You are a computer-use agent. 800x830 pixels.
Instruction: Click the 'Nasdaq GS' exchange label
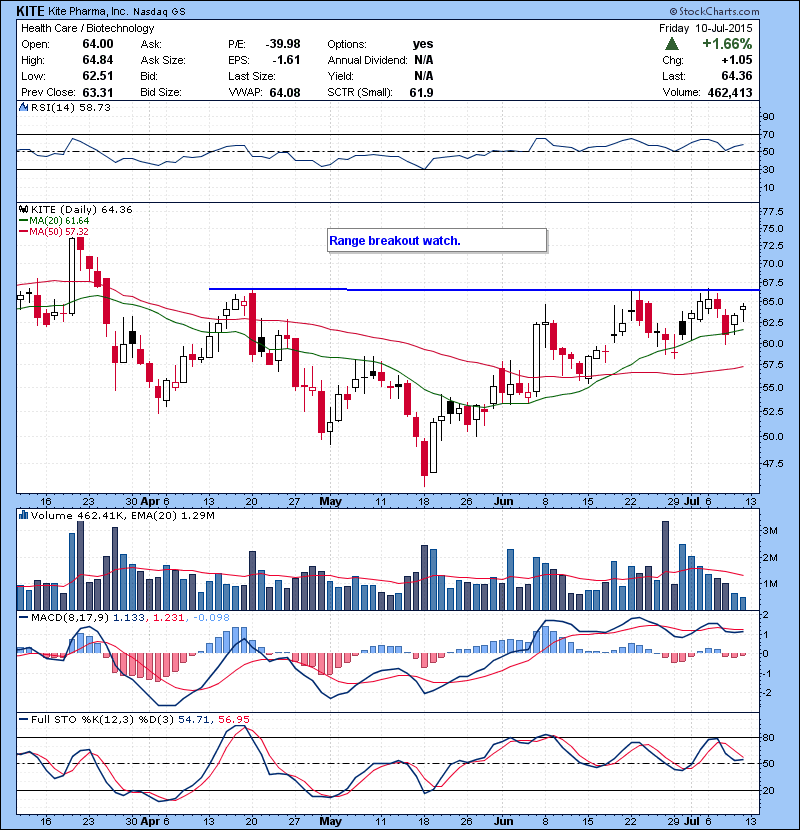coord(159,11)
